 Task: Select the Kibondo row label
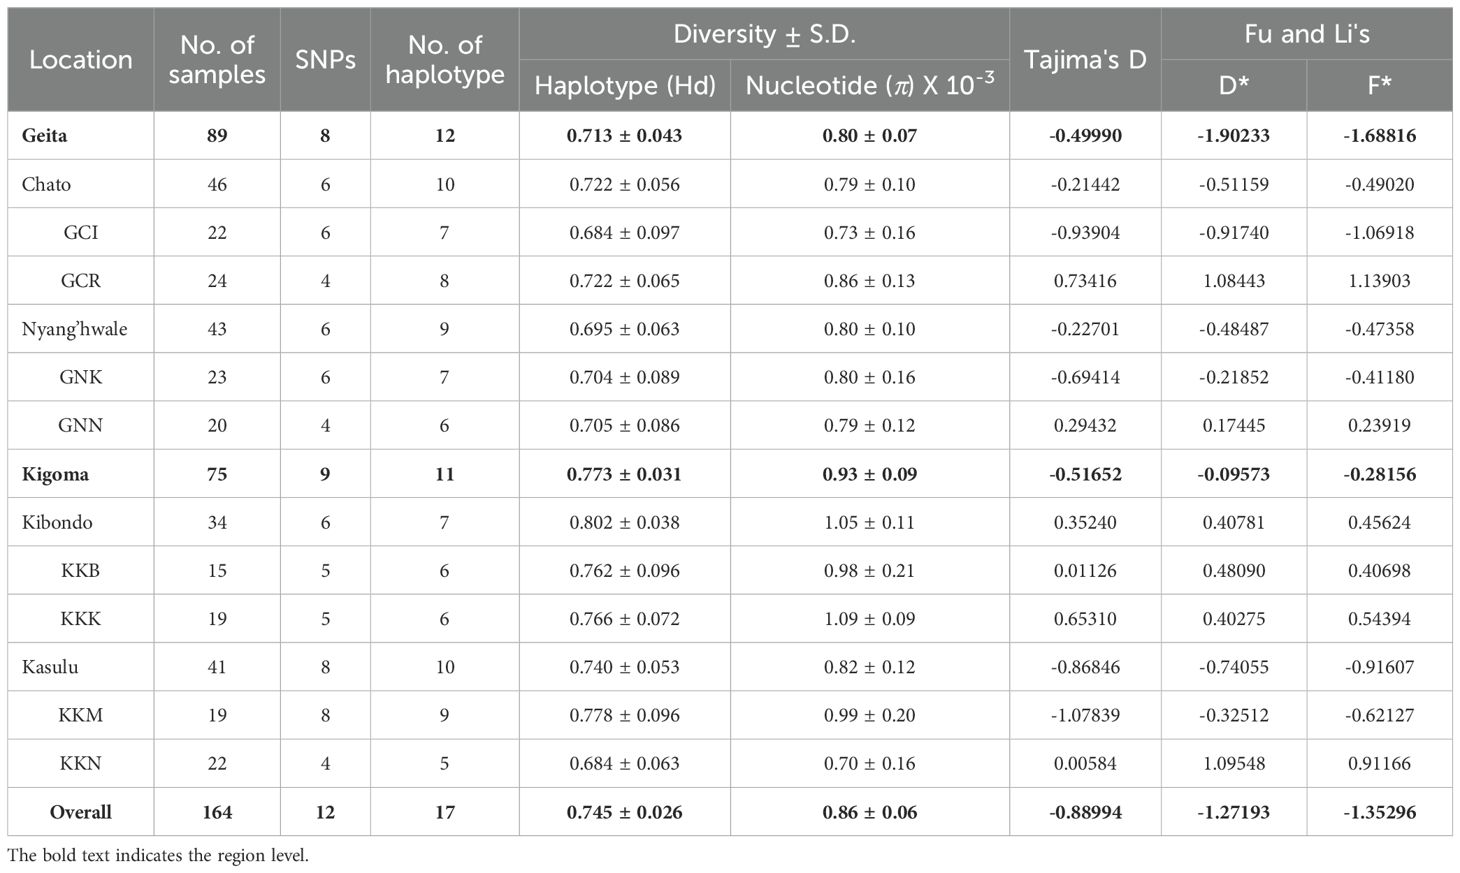pos(57,522)
